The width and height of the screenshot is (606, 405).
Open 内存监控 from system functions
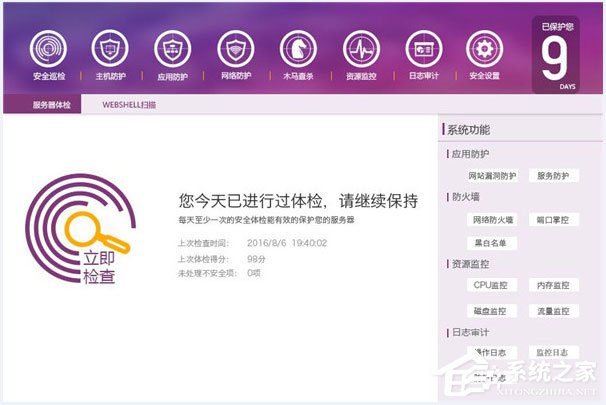click(553, 285)
